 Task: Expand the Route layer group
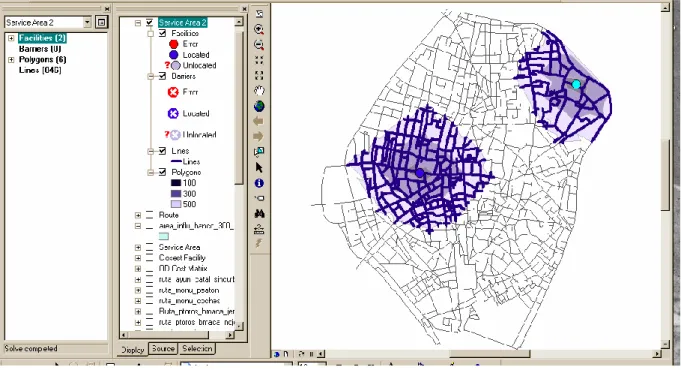pos(138,215)
